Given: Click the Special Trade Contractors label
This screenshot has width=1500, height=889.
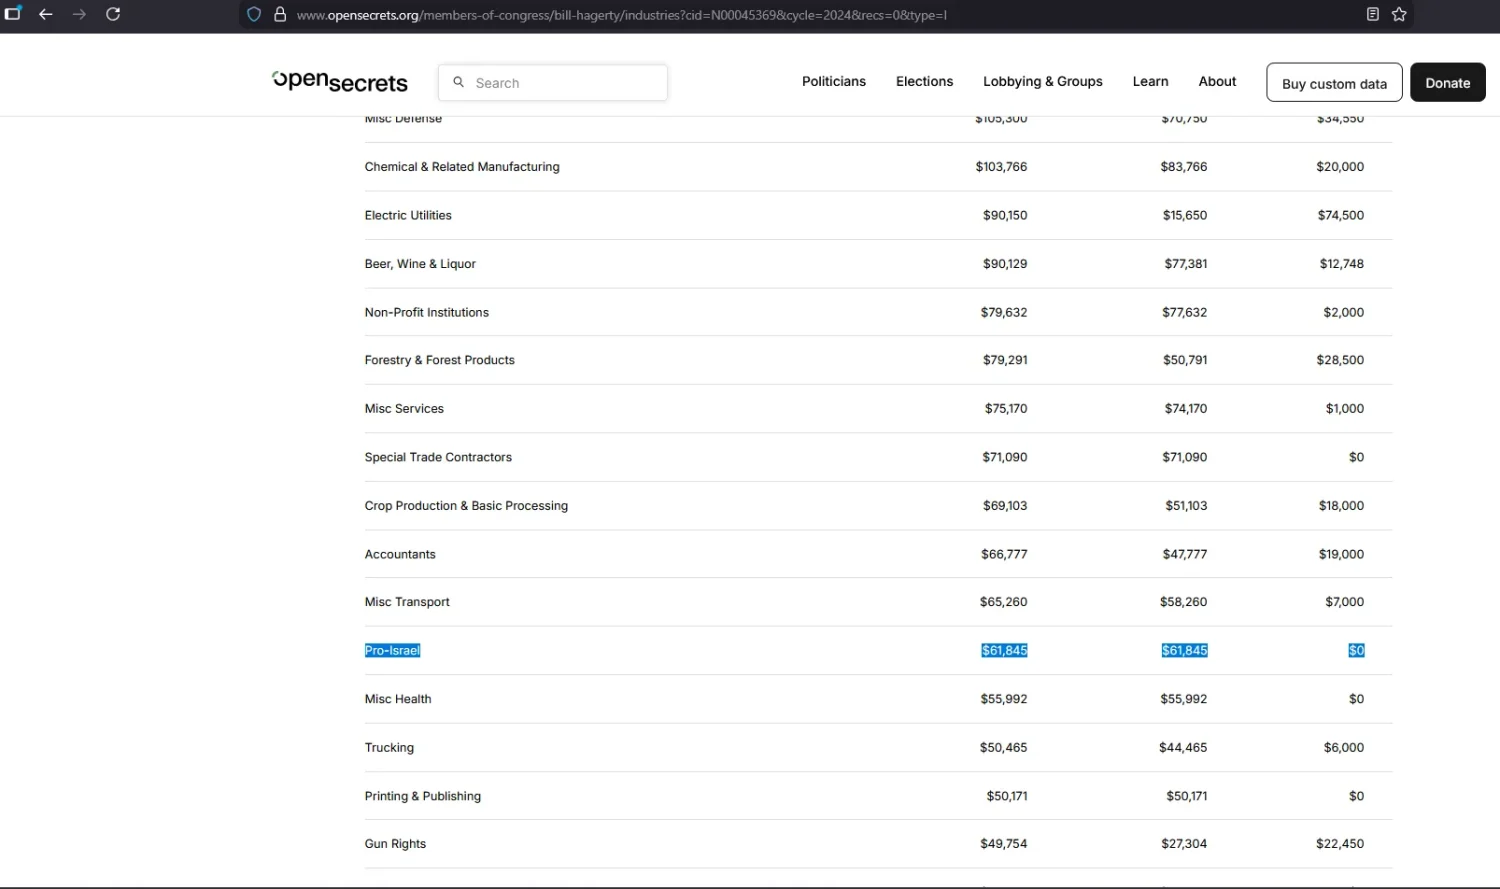Looking at the screenshot, I should click(x=438, y=457).
